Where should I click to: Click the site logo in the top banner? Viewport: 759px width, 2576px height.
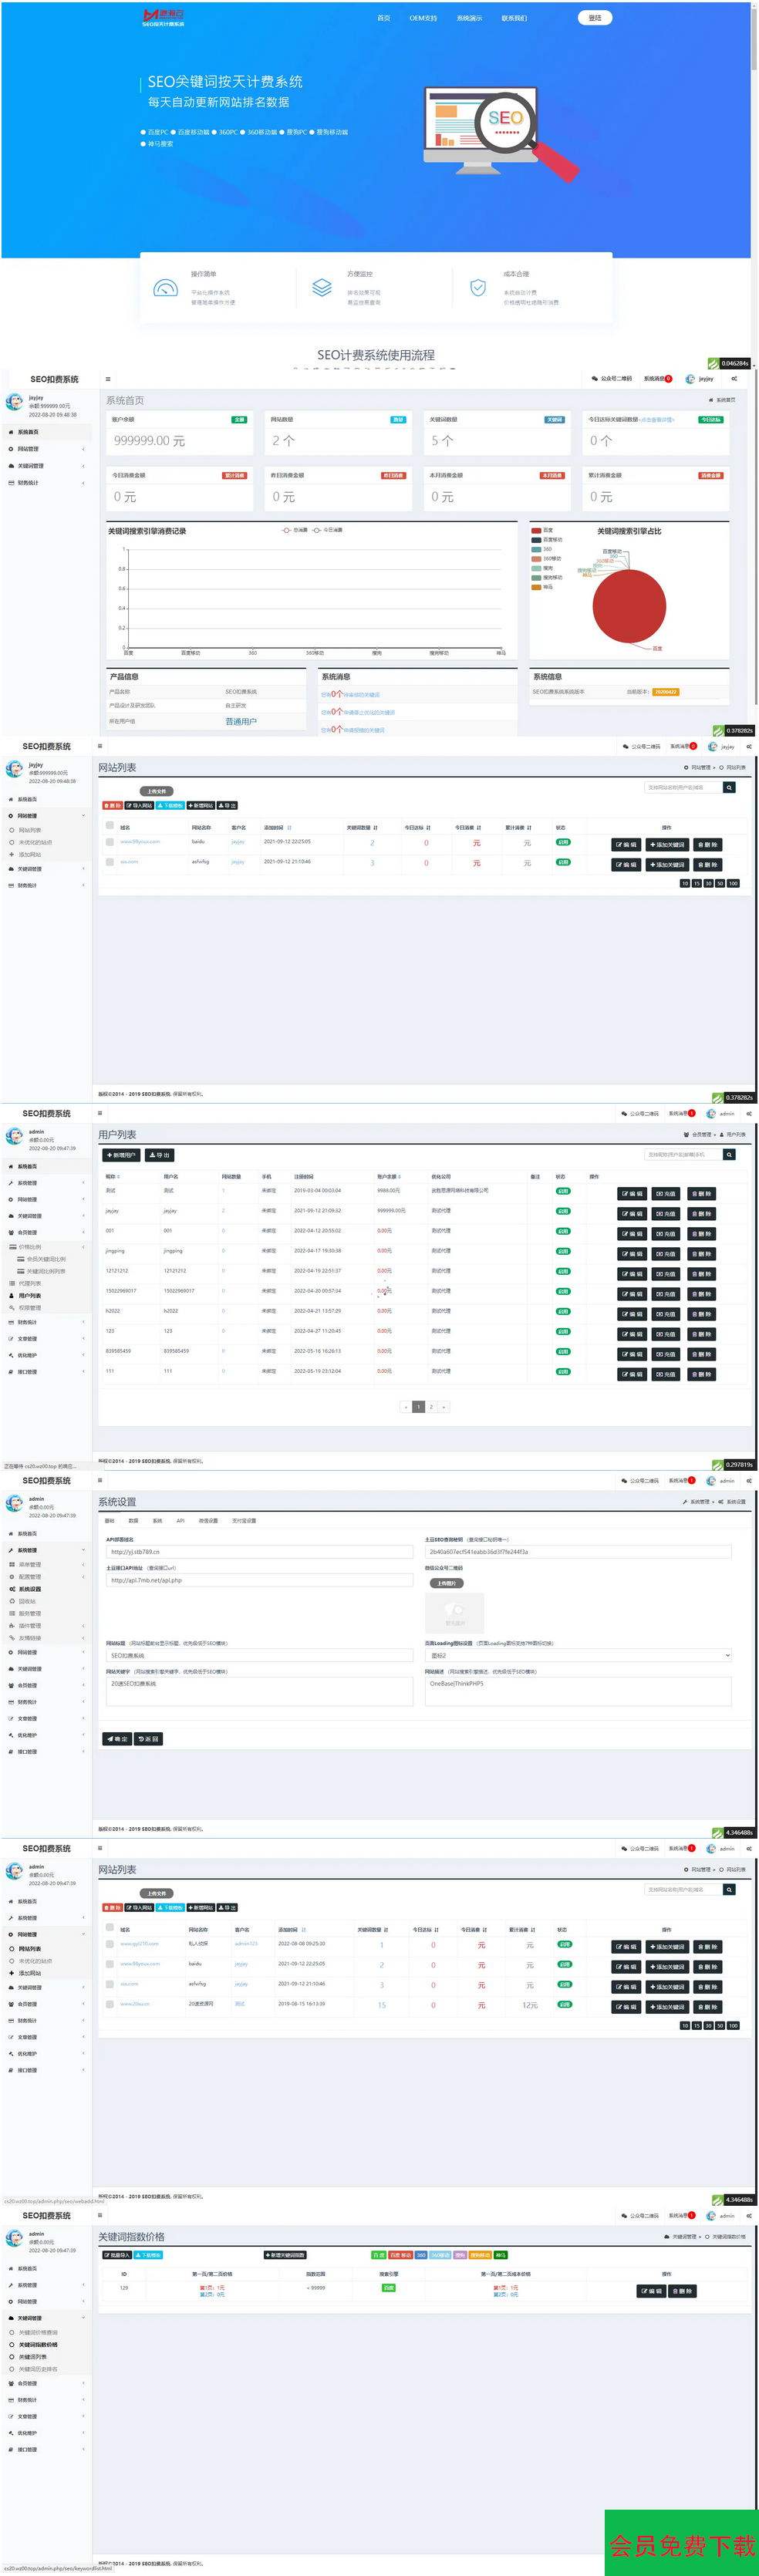(x=163, y=17)
